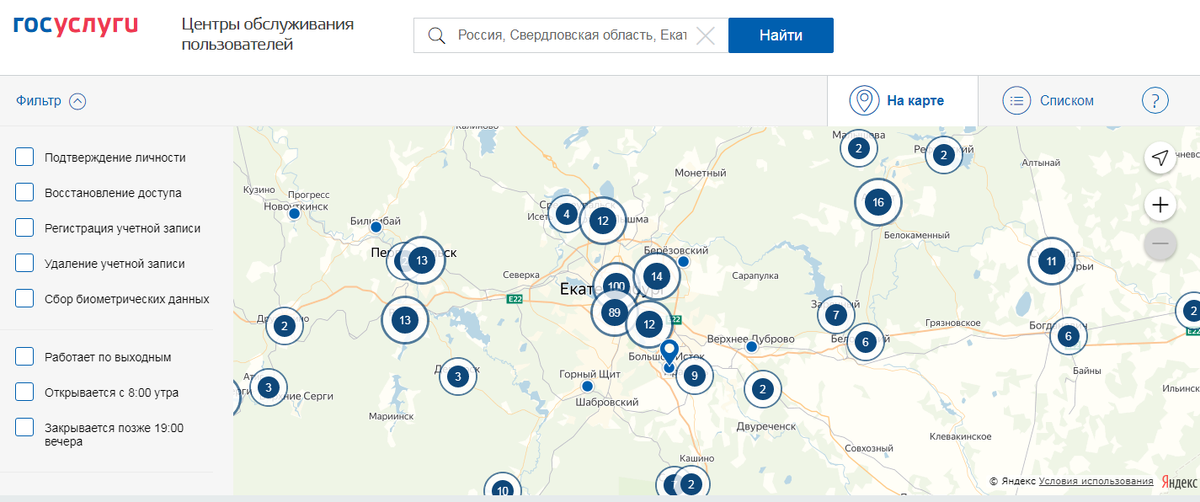The height and width of the screenshot is (502, 1200).
Task: Click the Сарапулка place label on map
Action: [x=755, y=274]
